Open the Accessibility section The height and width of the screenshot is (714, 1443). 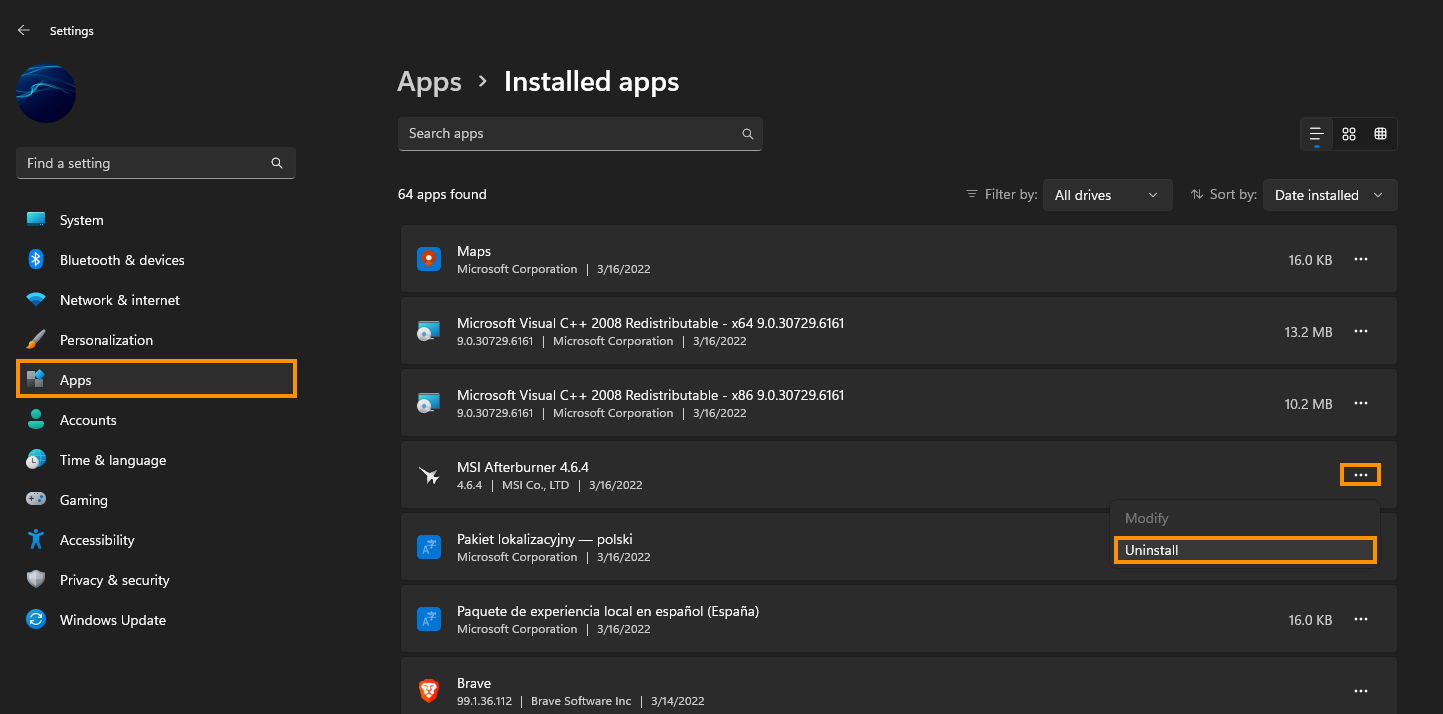[x=156, y=540]
